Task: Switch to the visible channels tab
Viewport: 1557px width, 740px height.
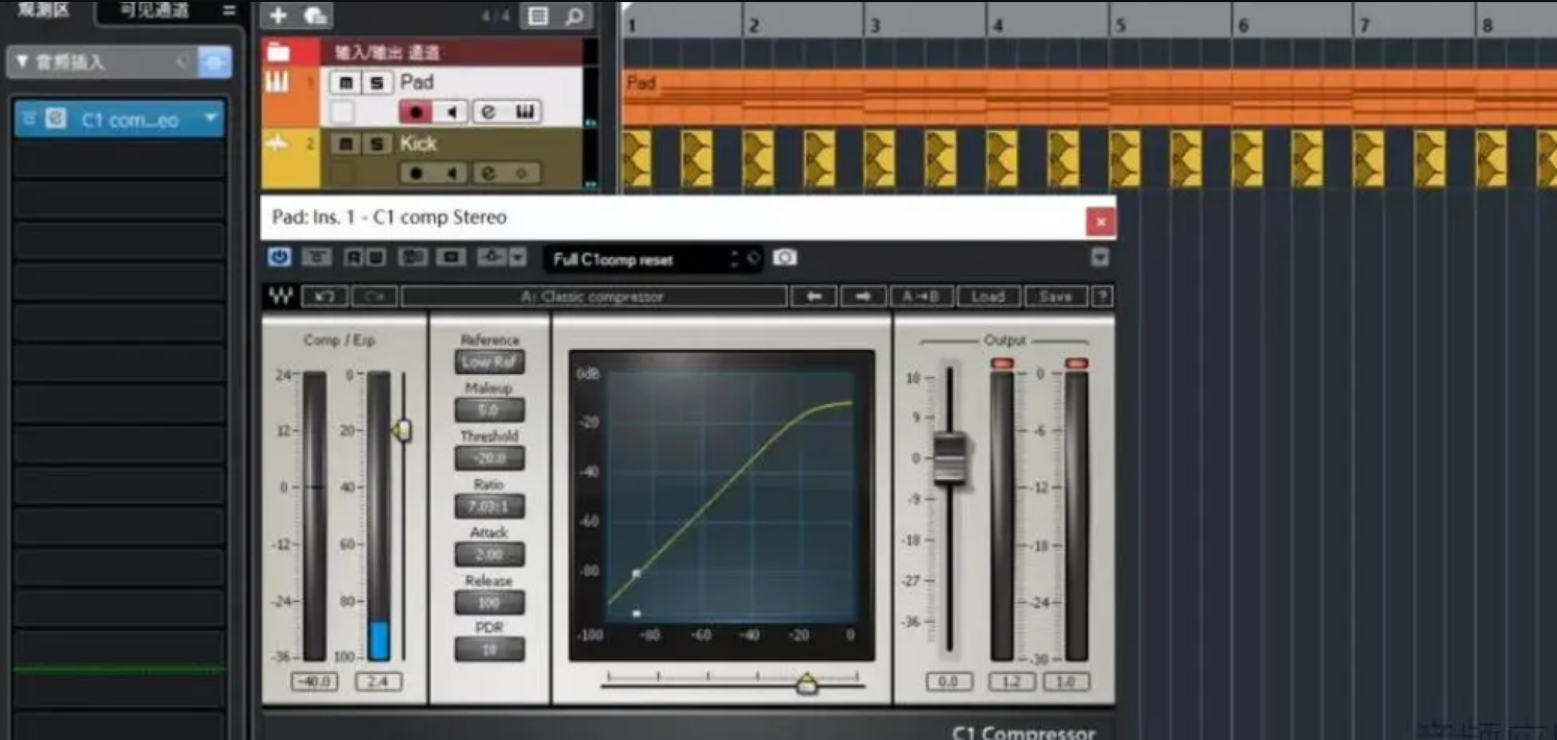Action: pos(154,11)
